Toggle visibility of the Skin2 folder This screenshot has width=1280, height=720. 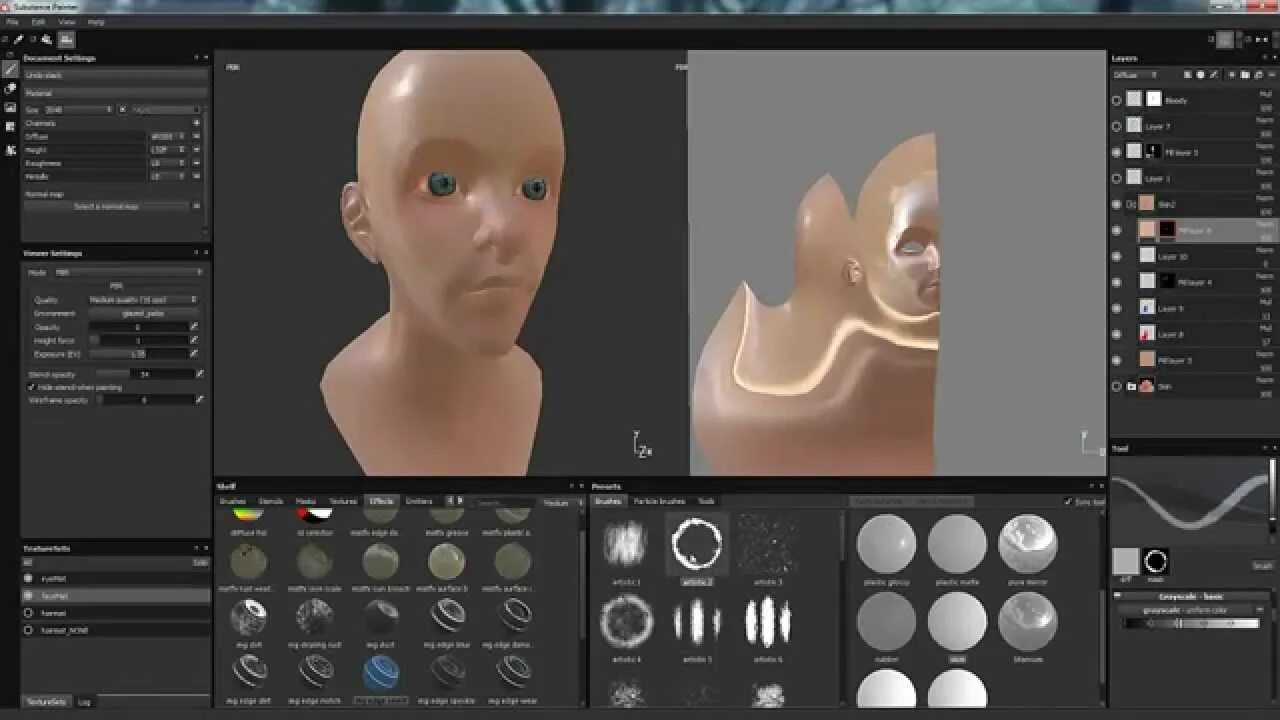click(1117, 204)
